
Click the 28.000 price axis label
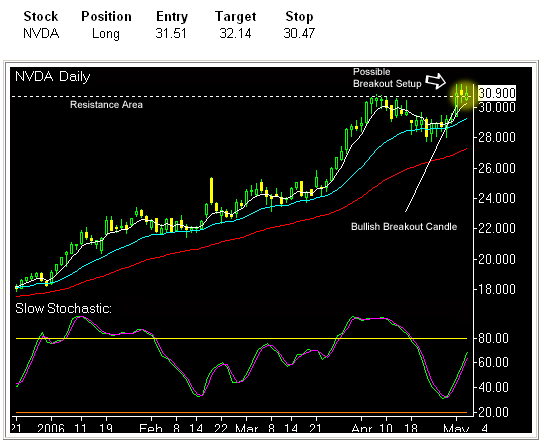coord(497,137)
